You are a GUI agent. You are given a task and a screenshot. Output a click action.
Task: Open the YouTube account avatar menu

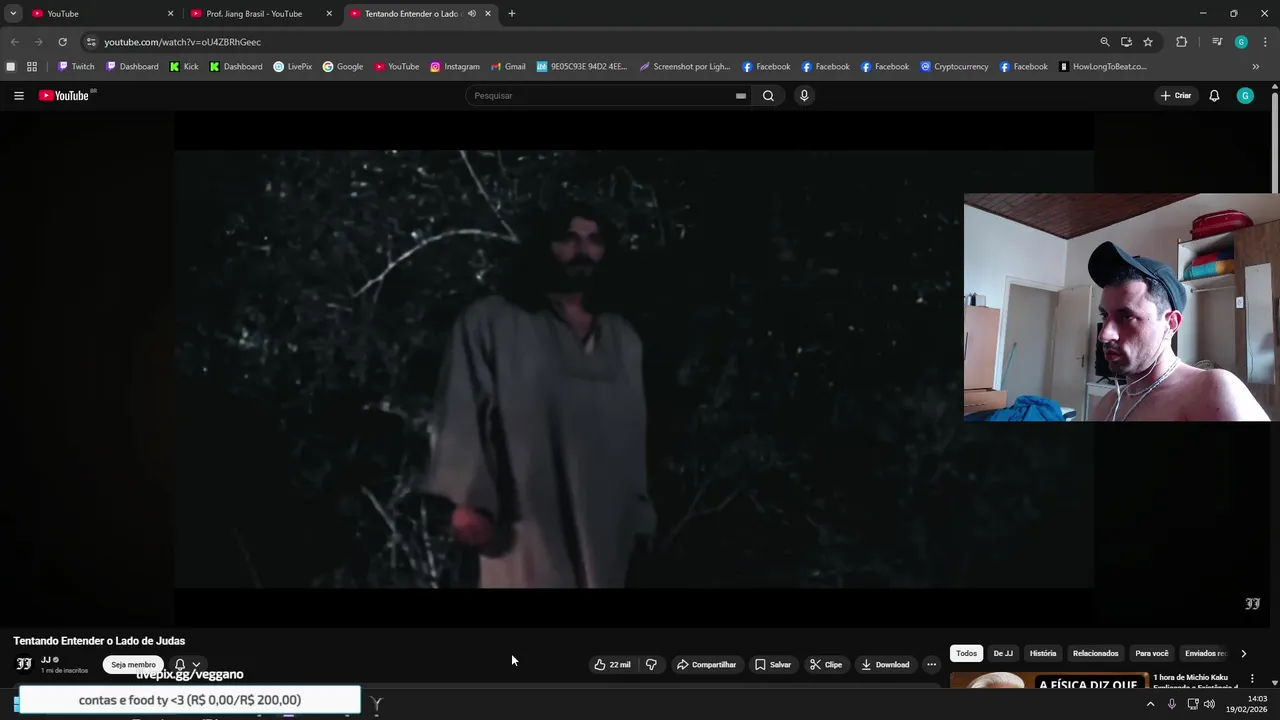point(1245,96)
